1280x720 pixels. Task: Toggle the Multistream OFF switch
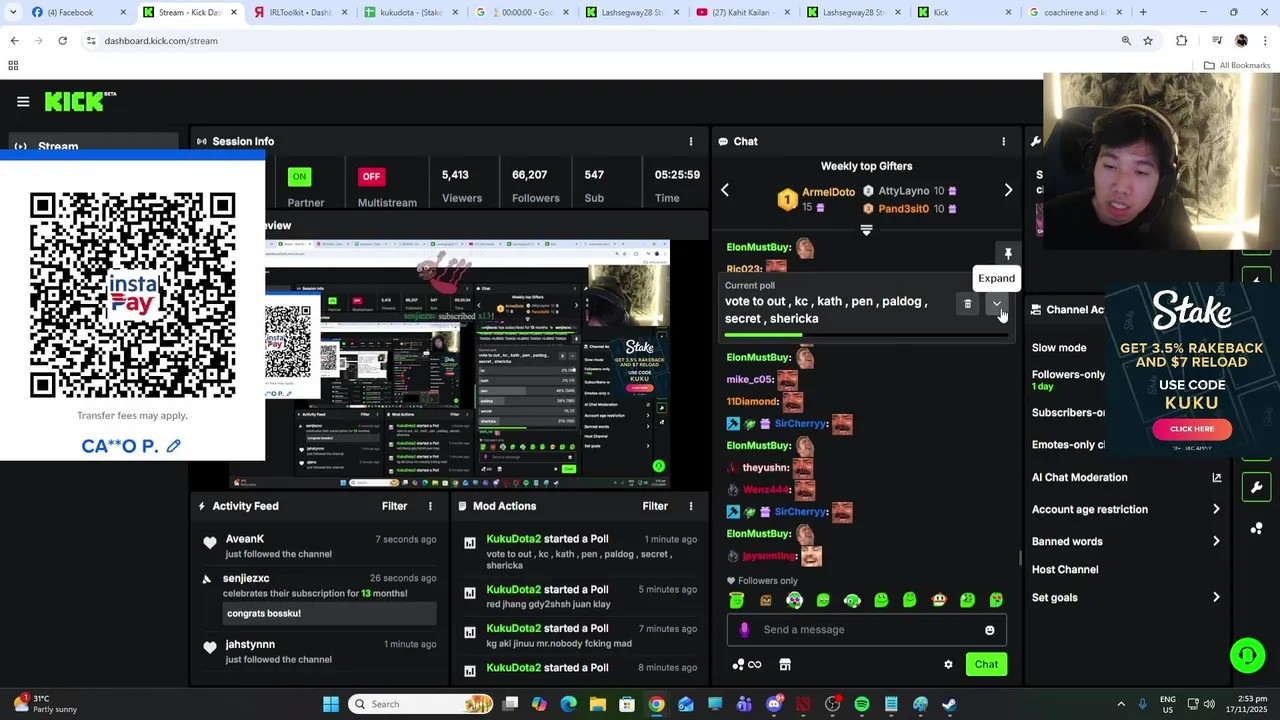pos(371,176)
